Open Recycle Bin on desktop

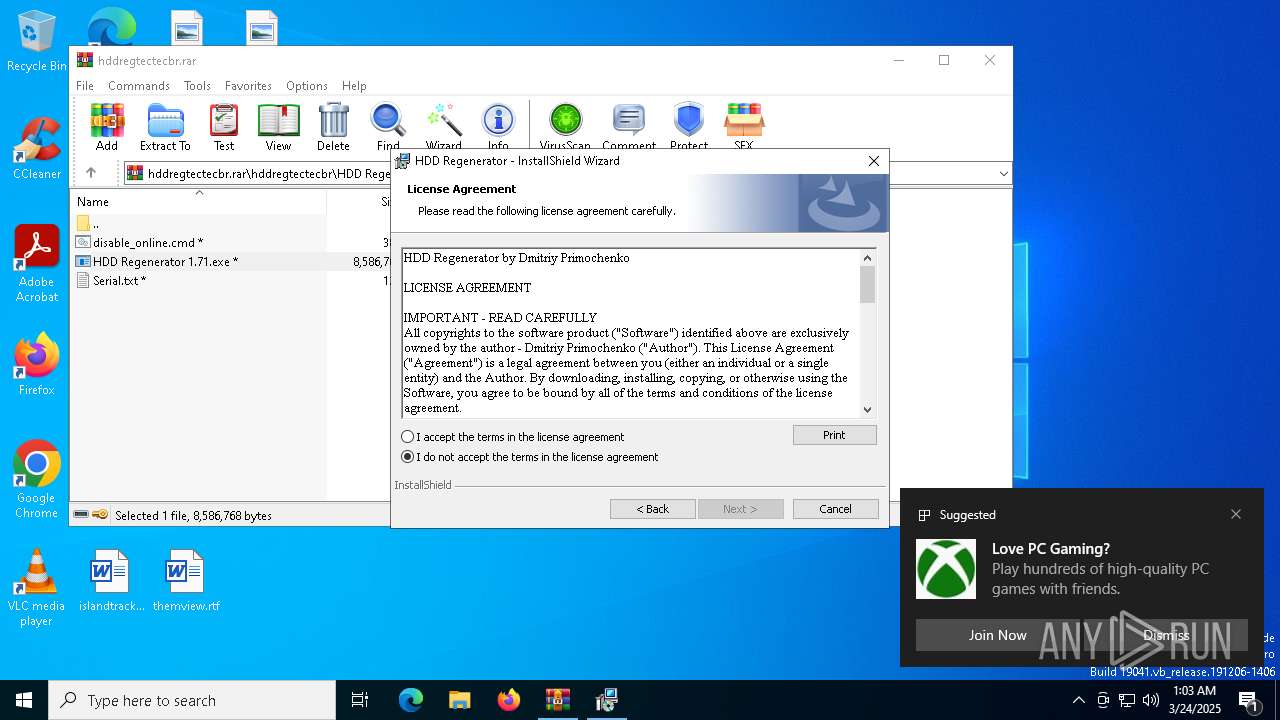pos(36,42)
